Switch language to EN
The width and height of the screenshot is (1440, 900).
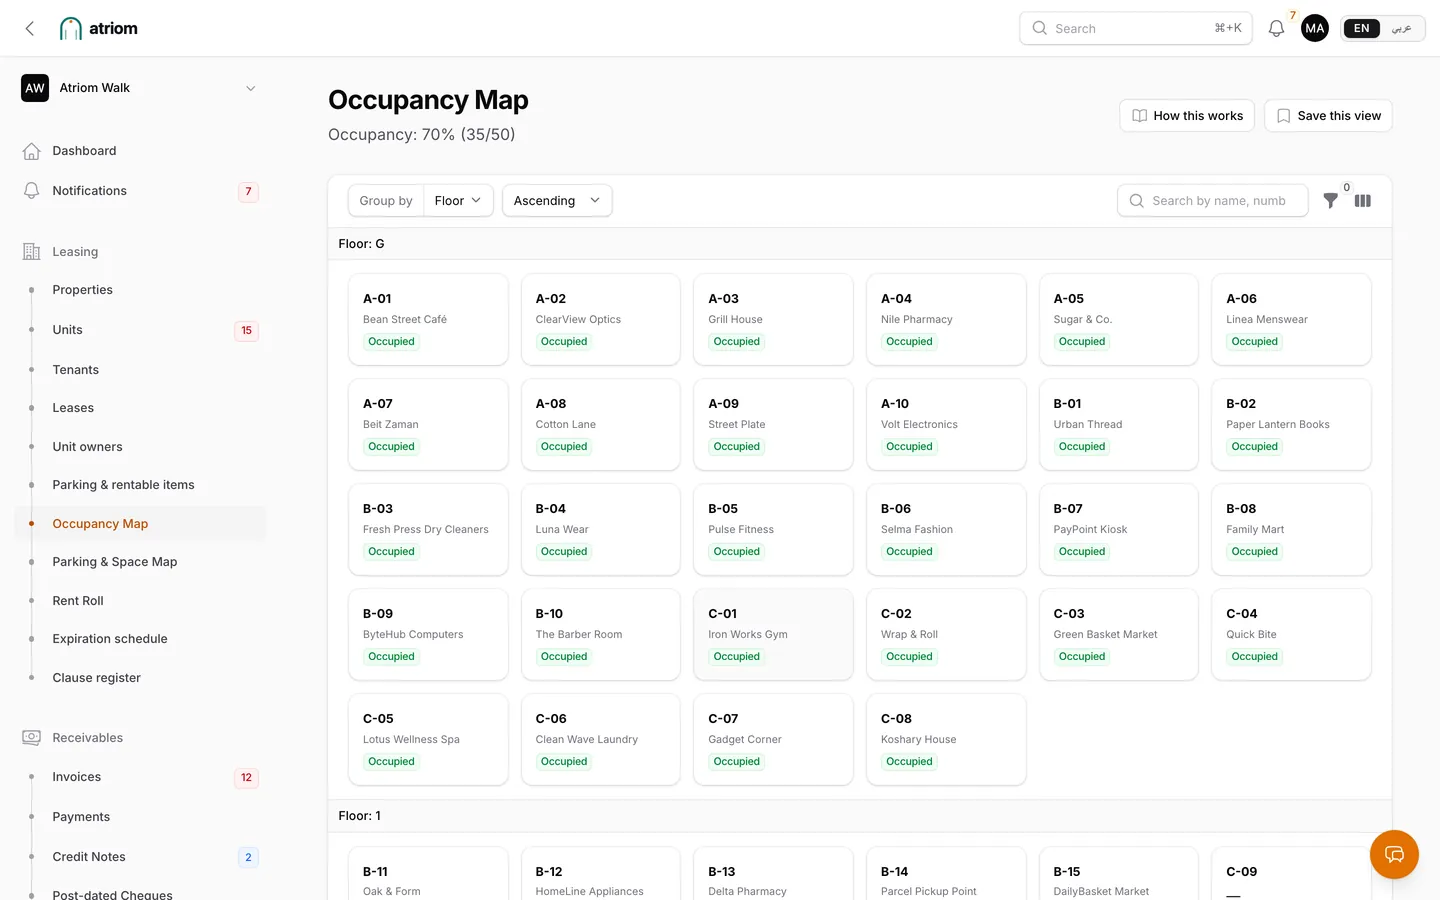click(1361, 28)
